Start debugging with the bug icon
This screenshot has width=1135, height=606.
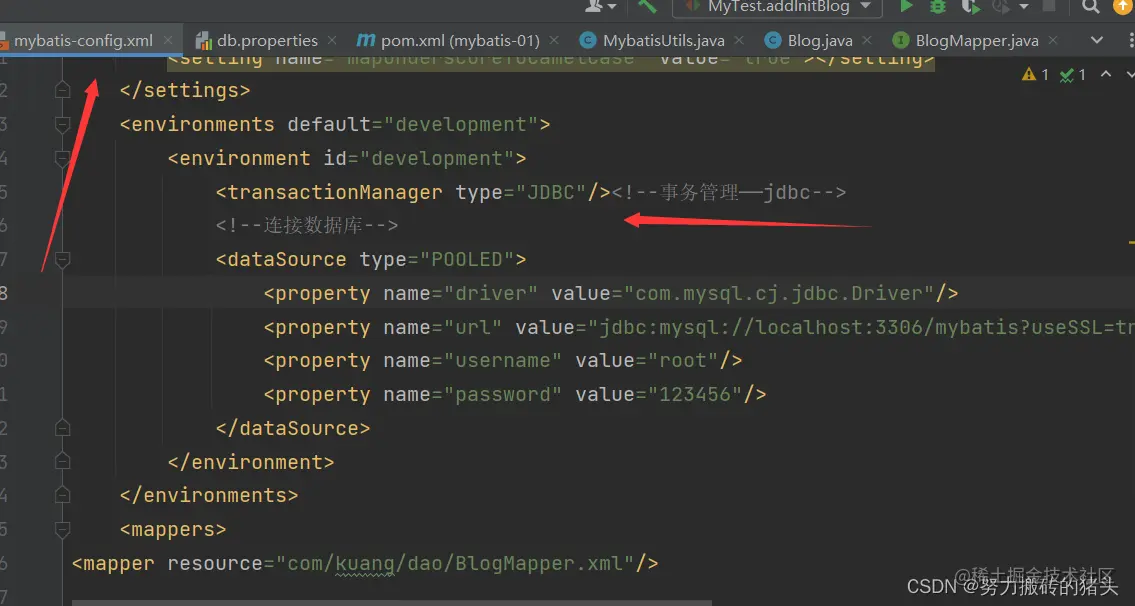pos(937,7)
